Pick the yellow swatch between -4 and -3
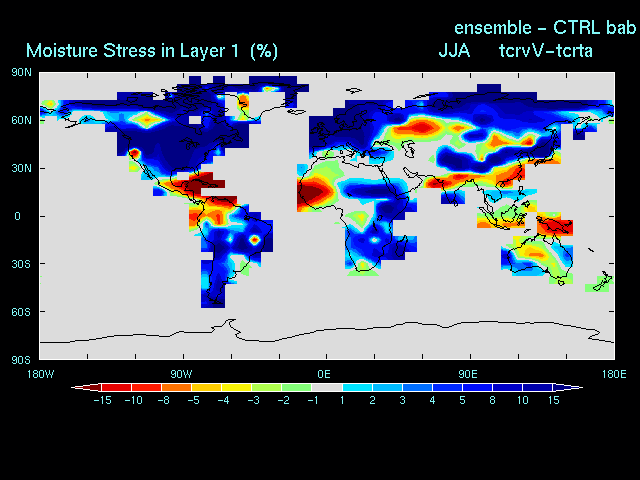The image size is (640, 480). [x=237, y=387]
